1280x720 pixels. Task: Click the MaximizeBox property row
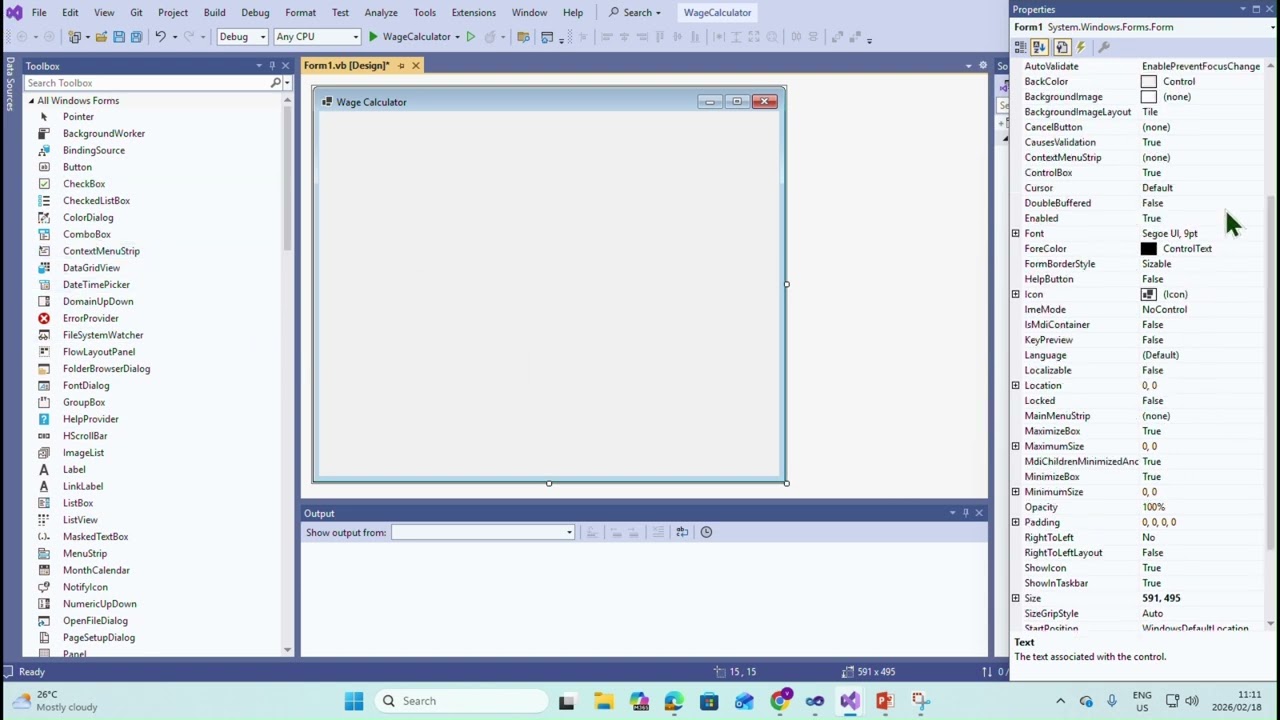pyautogui.click(x=1138, y=431)
